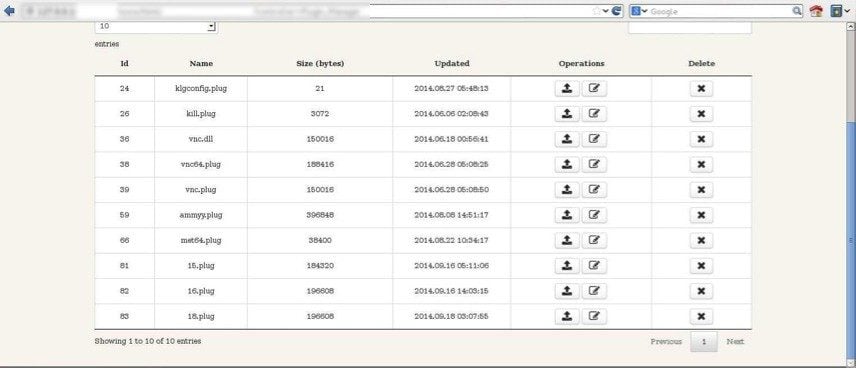The width and height of the screenshot is (856, 368).
Task: Click the browser home icon
Action: pos(816,11)
